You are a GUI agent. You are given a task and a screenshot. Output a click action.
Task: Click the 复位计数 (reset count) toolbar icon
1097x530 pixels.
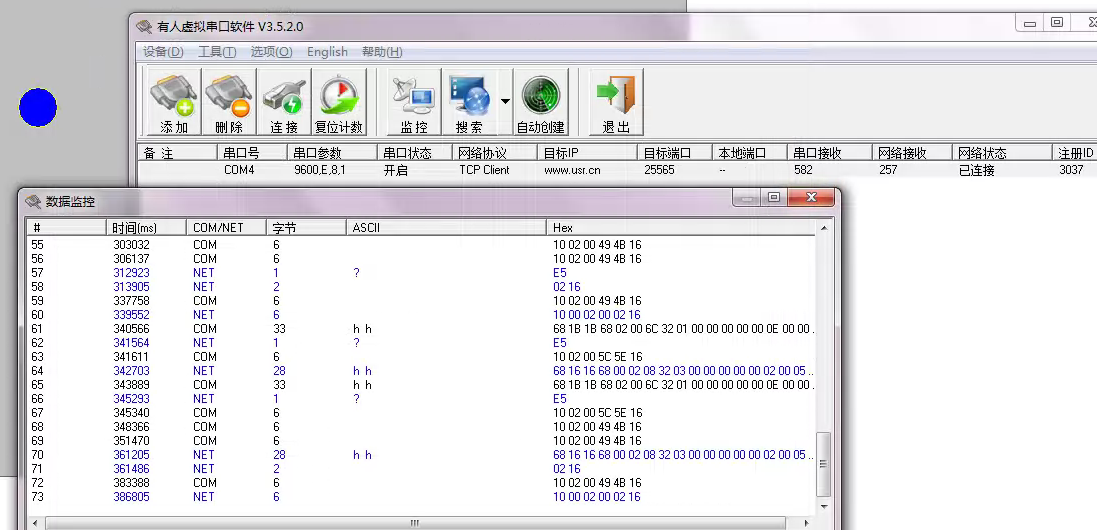(339, 102)
